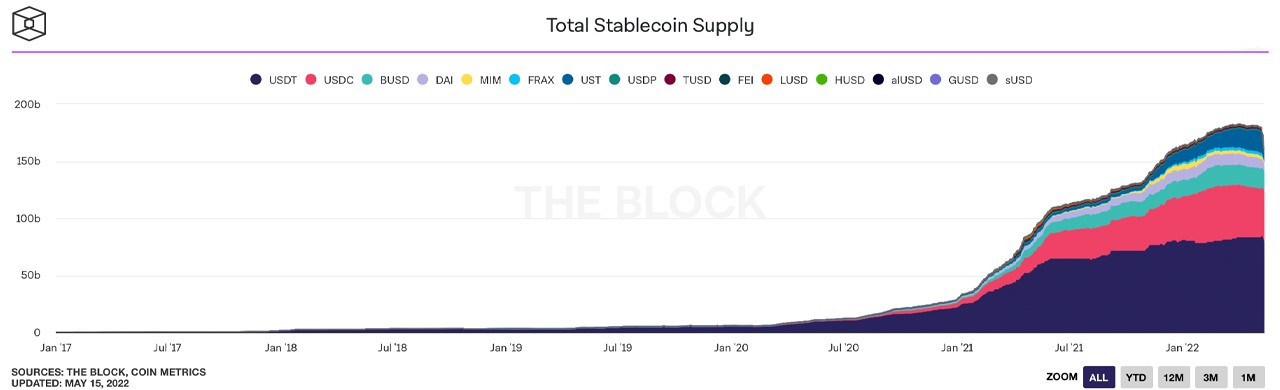Toggle the USDT legend series

274,79
